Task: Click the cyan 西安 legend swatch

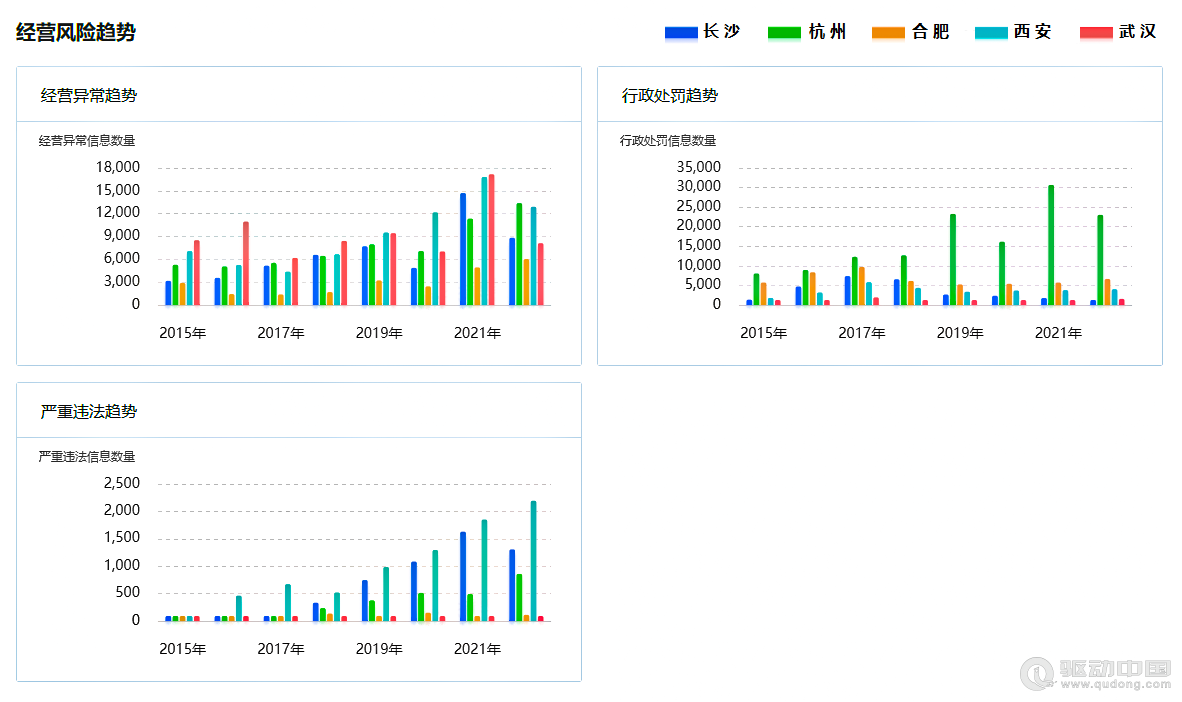Action: tap(991, 32)
